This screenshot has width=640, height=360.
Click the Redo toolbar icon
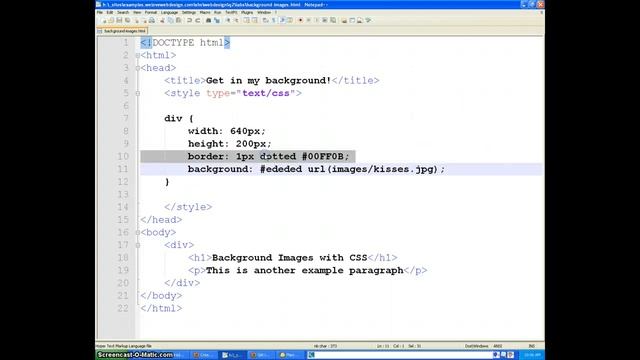198,20
